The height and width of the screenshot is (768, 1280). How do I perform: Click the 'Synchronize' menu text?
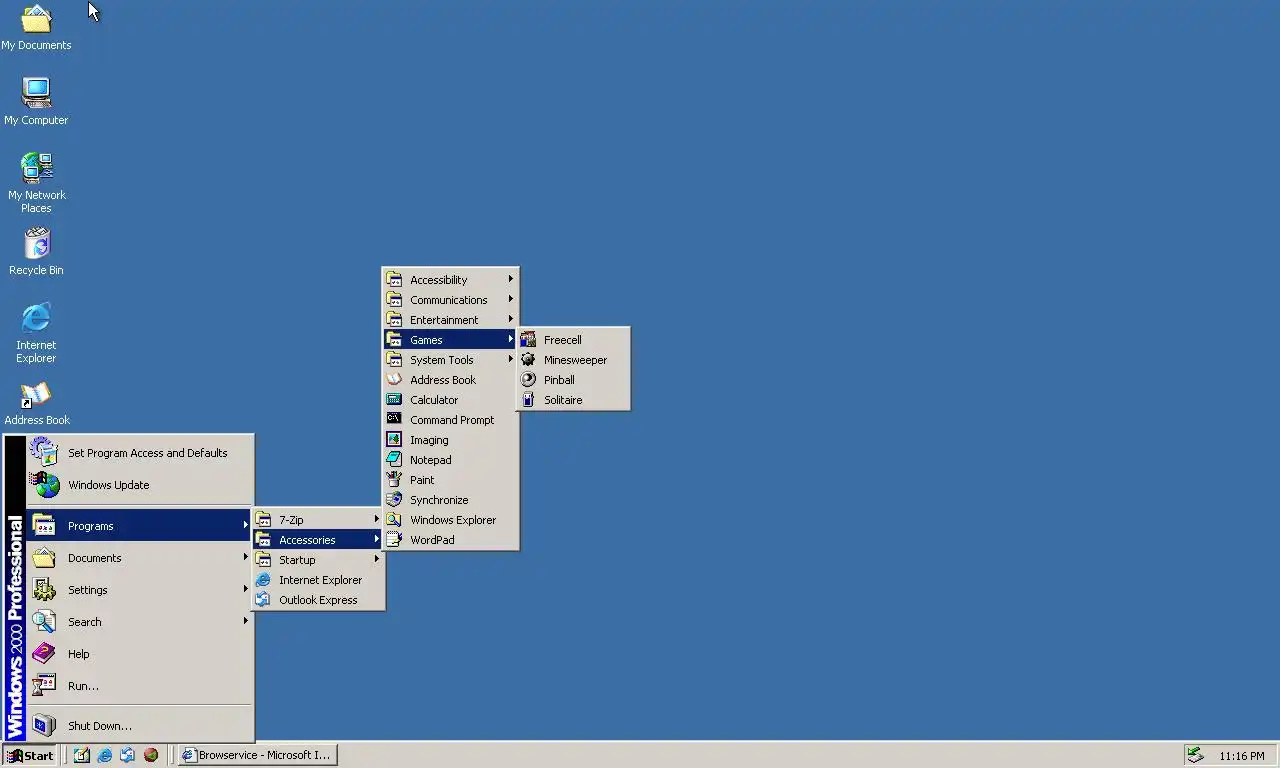pyautogui.click(x=439, y=500)
